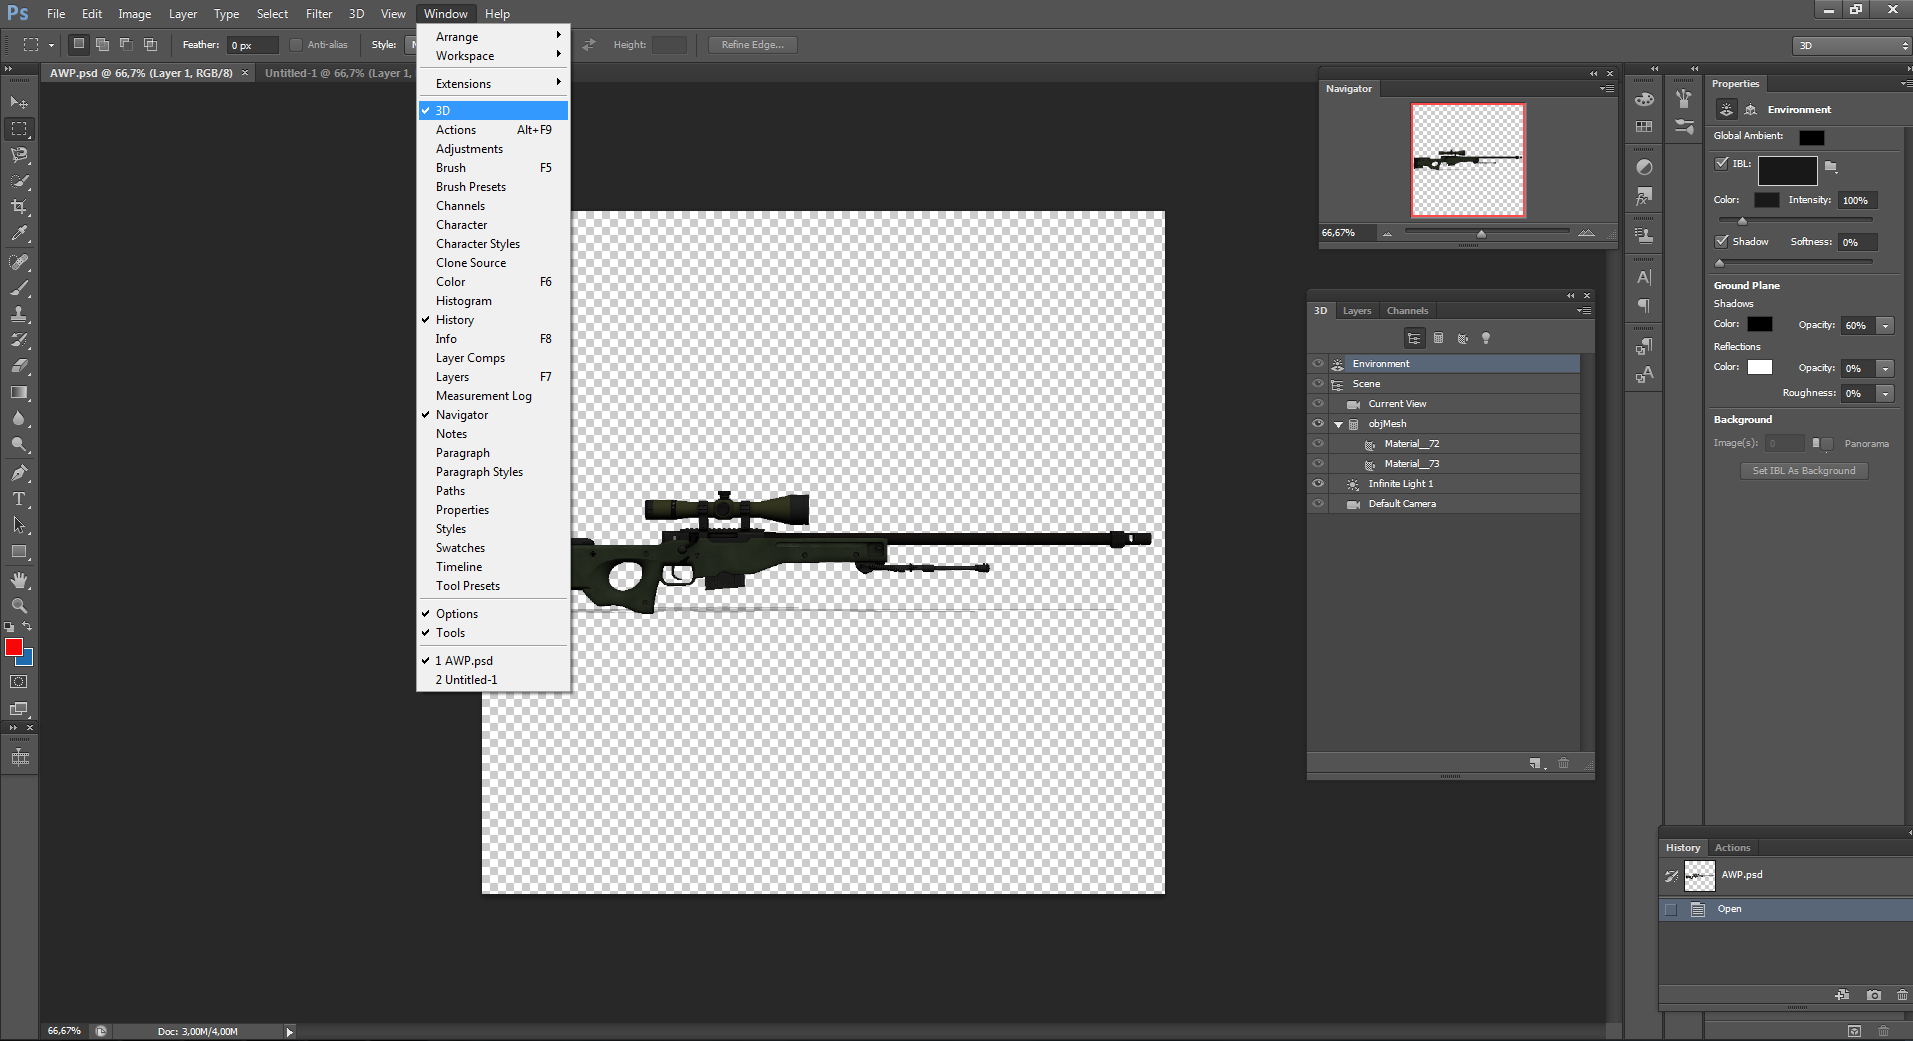Switch to the Untitled-1 document tab
Screen dimensions: 1913x1041
(x=338, y=73)
